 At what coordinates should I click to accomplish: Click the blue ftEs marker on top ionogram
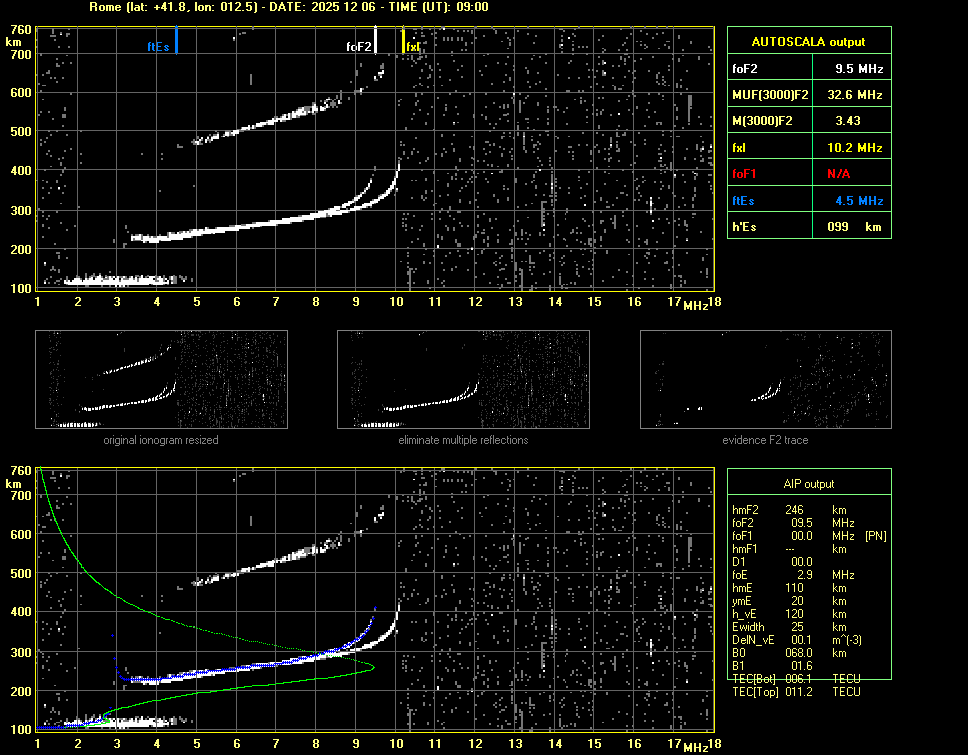[x=176, y=42]
